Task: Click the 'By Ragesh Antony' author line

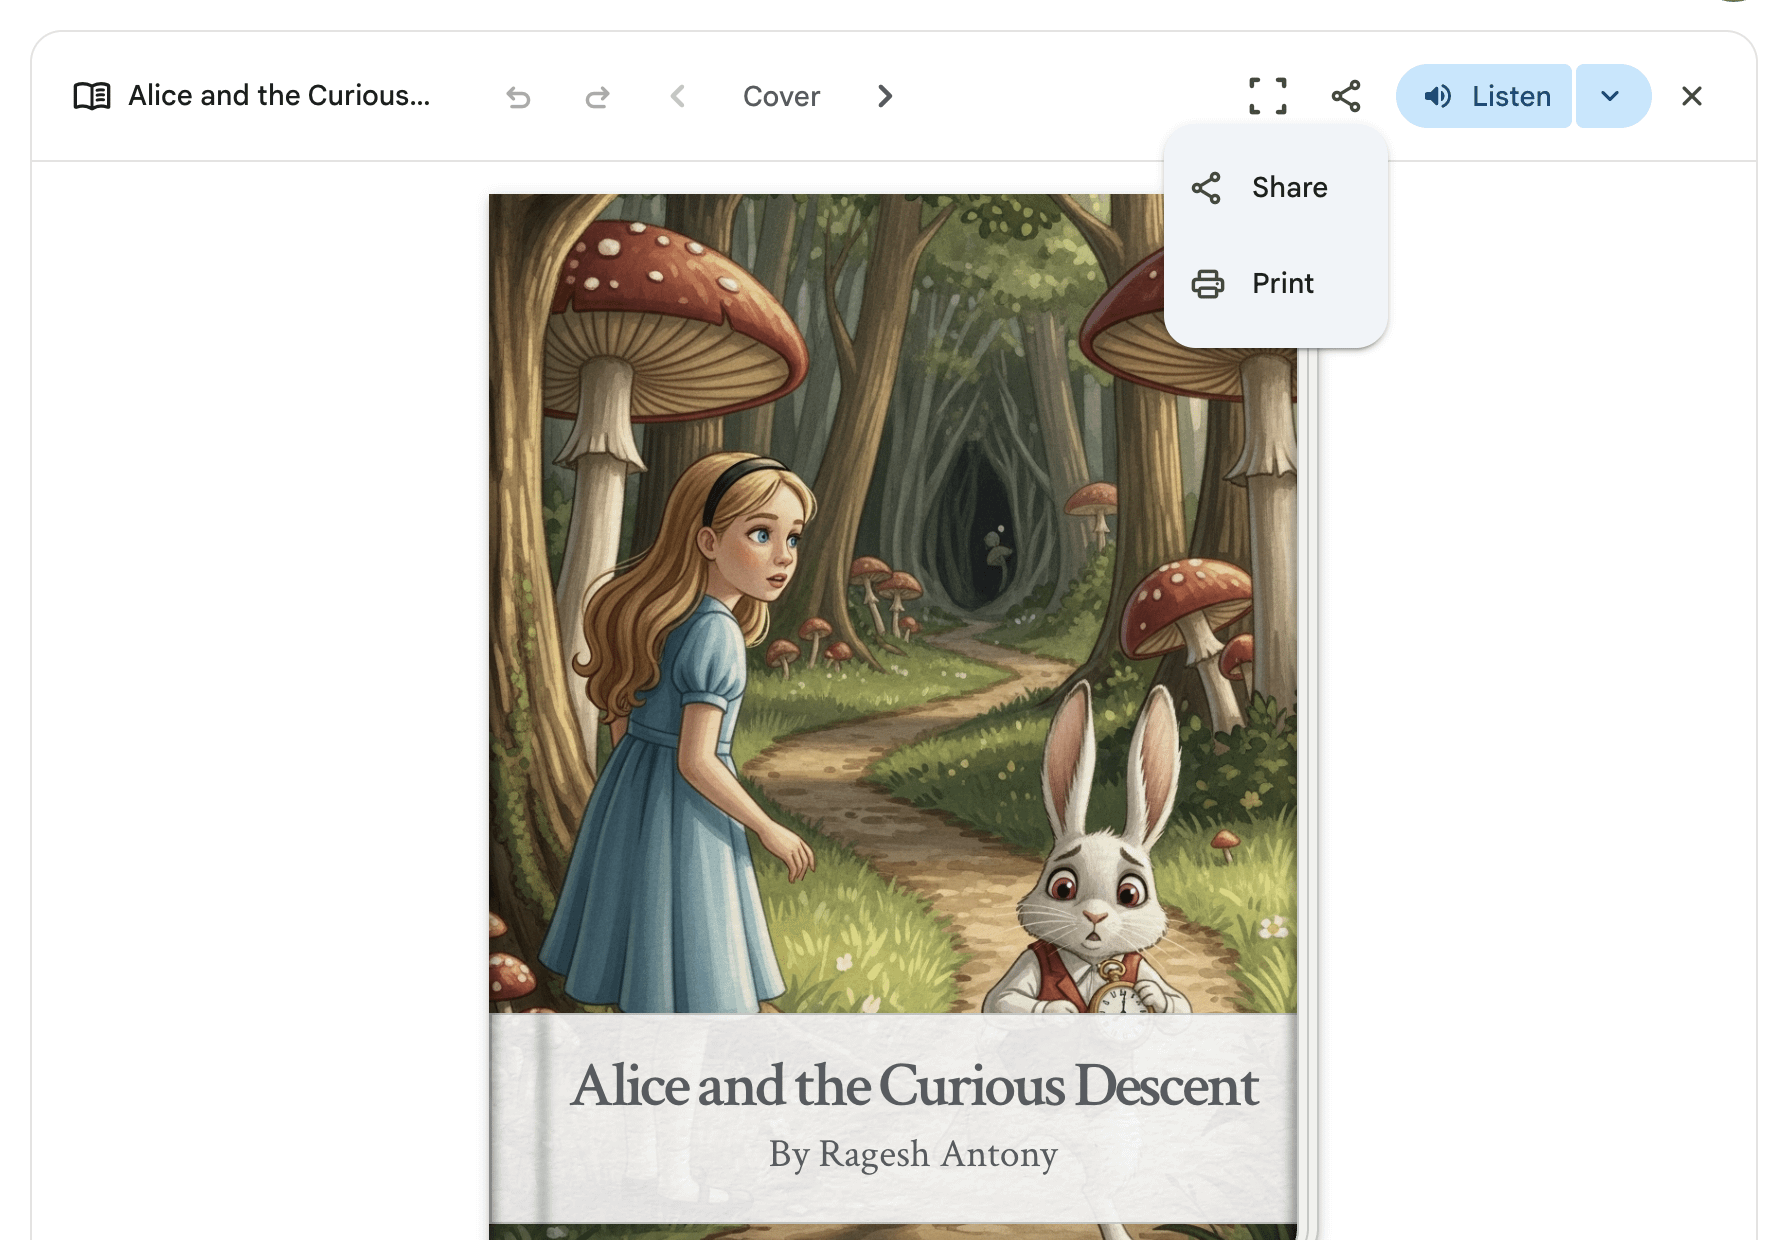Action: [x=913, y=1154]
